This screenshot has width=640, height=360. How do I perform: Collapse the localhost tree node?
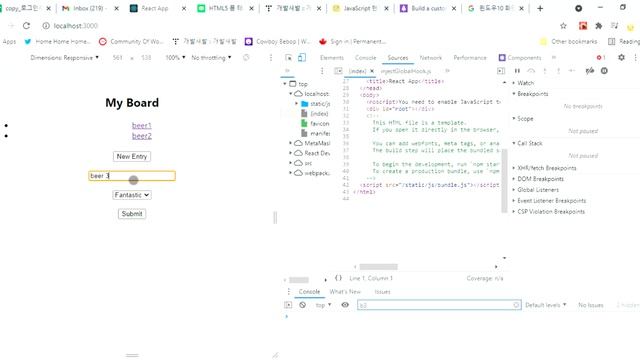point(291,93)
